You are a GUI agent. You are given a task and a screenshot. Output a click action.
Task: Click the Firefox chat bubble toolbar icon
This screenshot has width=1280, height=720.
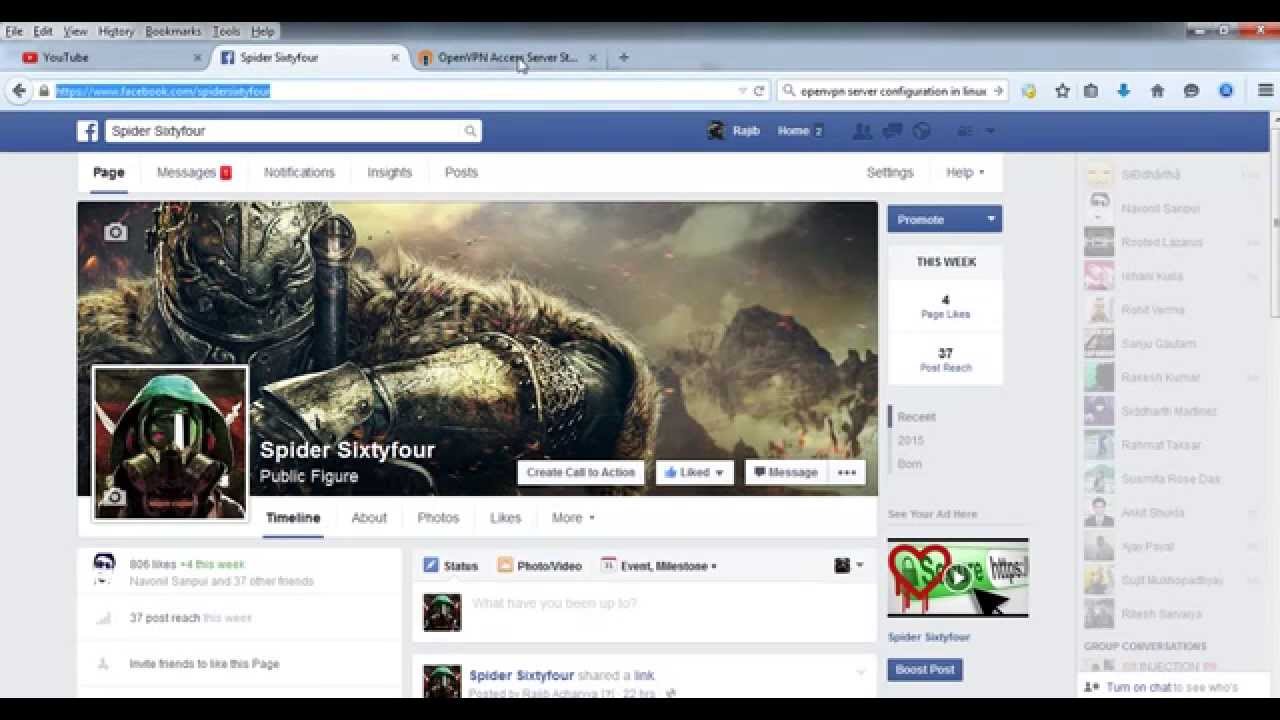coord(1191,91)
